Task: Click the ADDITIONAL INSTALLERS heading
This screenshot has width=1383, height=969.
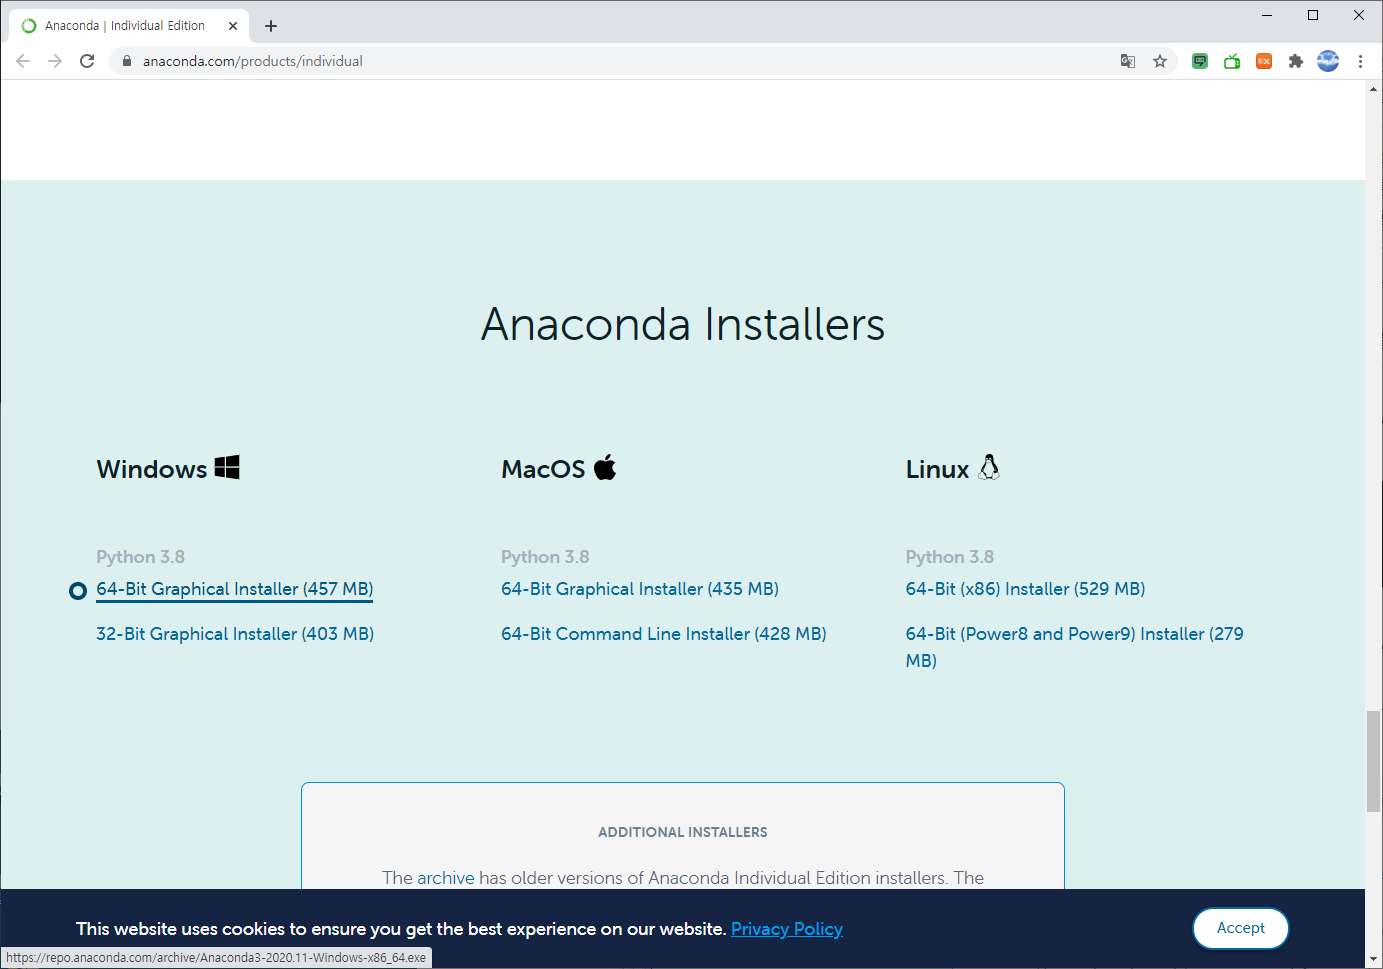Action: pyautogui.click(x=683, y=832)
